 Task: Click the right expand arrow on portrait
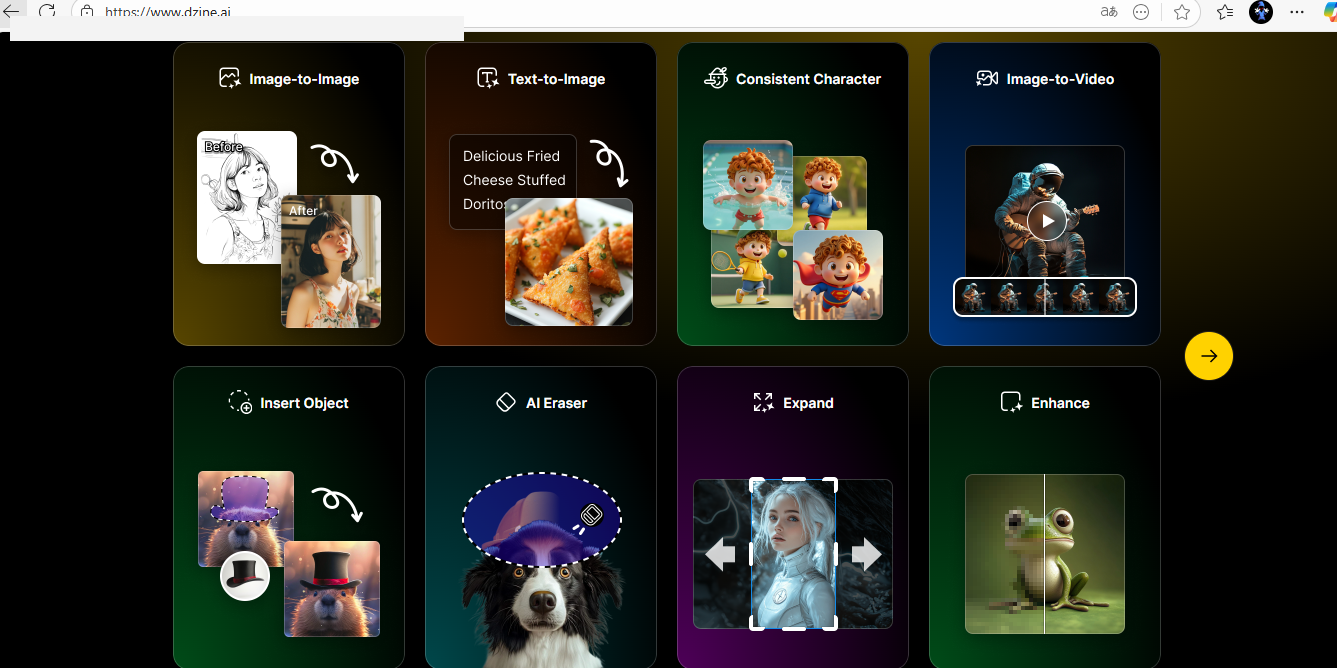coord(866,553)
